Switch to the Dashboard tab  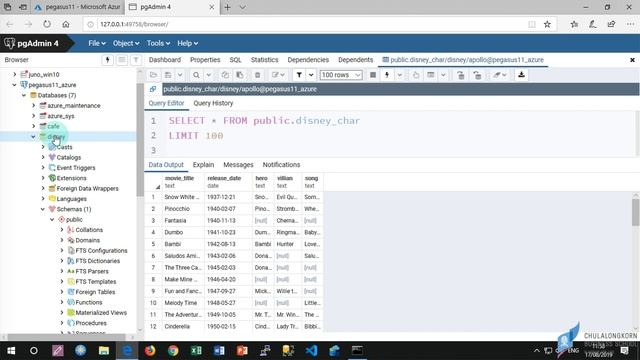click(x=165, y=60)
